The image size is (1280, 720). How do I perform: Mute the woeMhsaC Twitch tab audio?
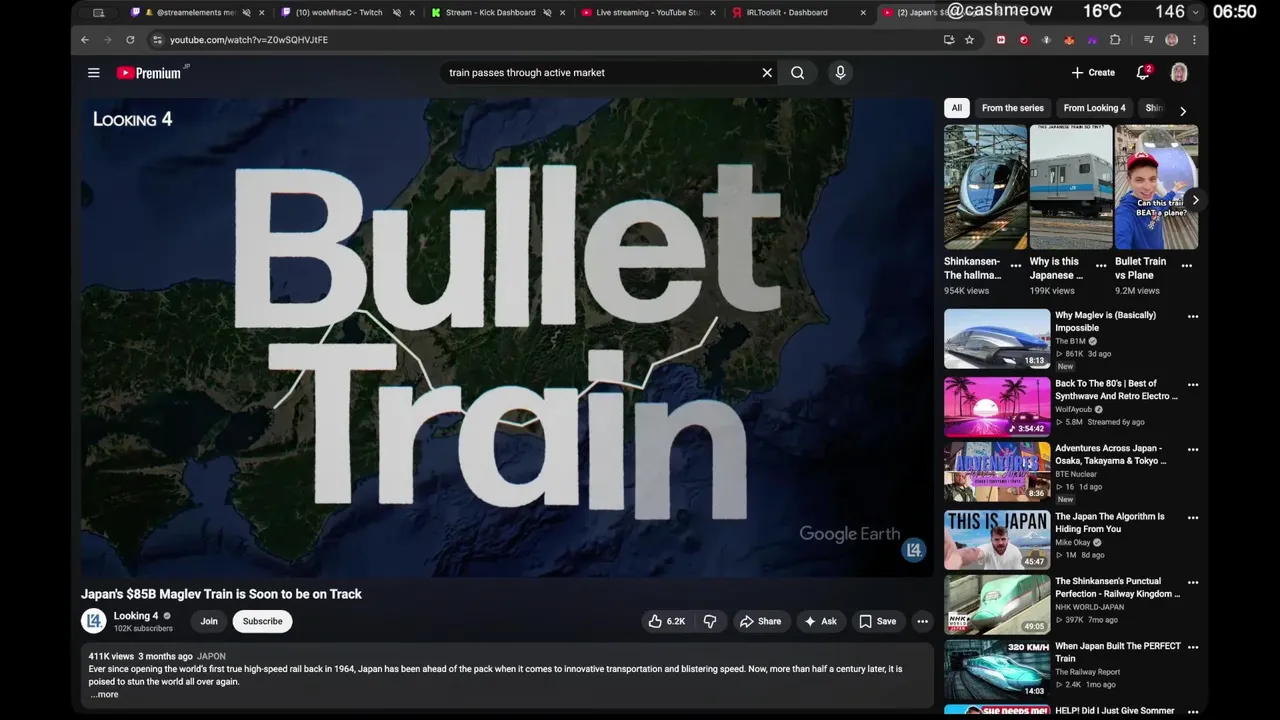[396, 13]
